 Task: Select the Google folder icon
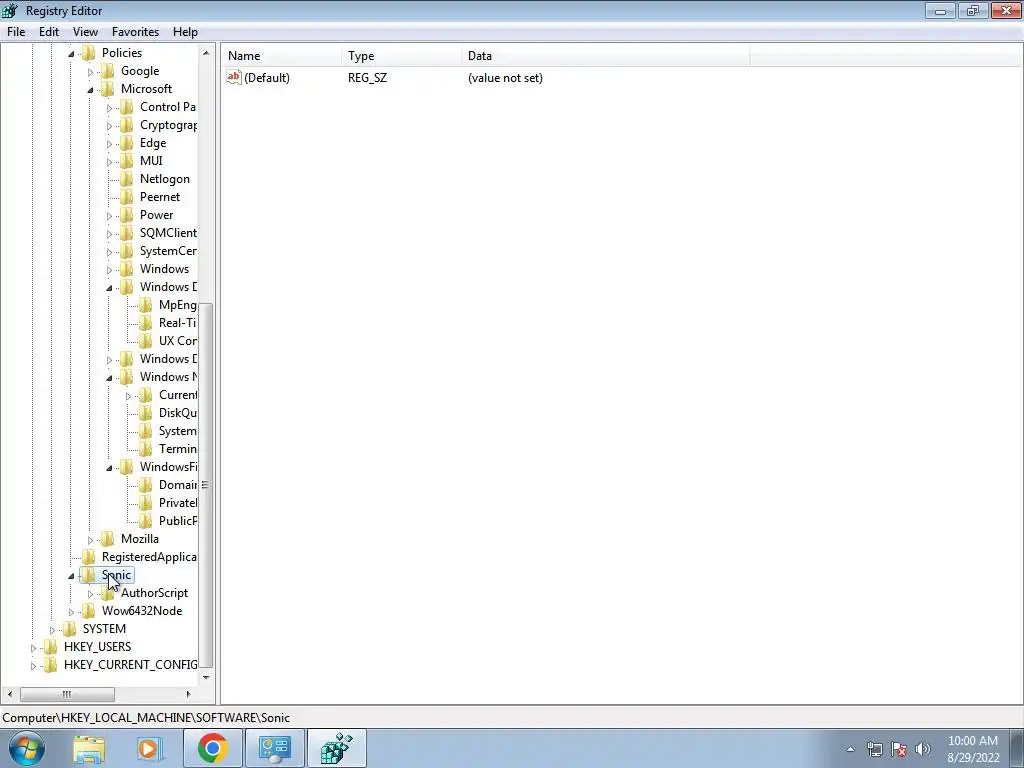108,71
